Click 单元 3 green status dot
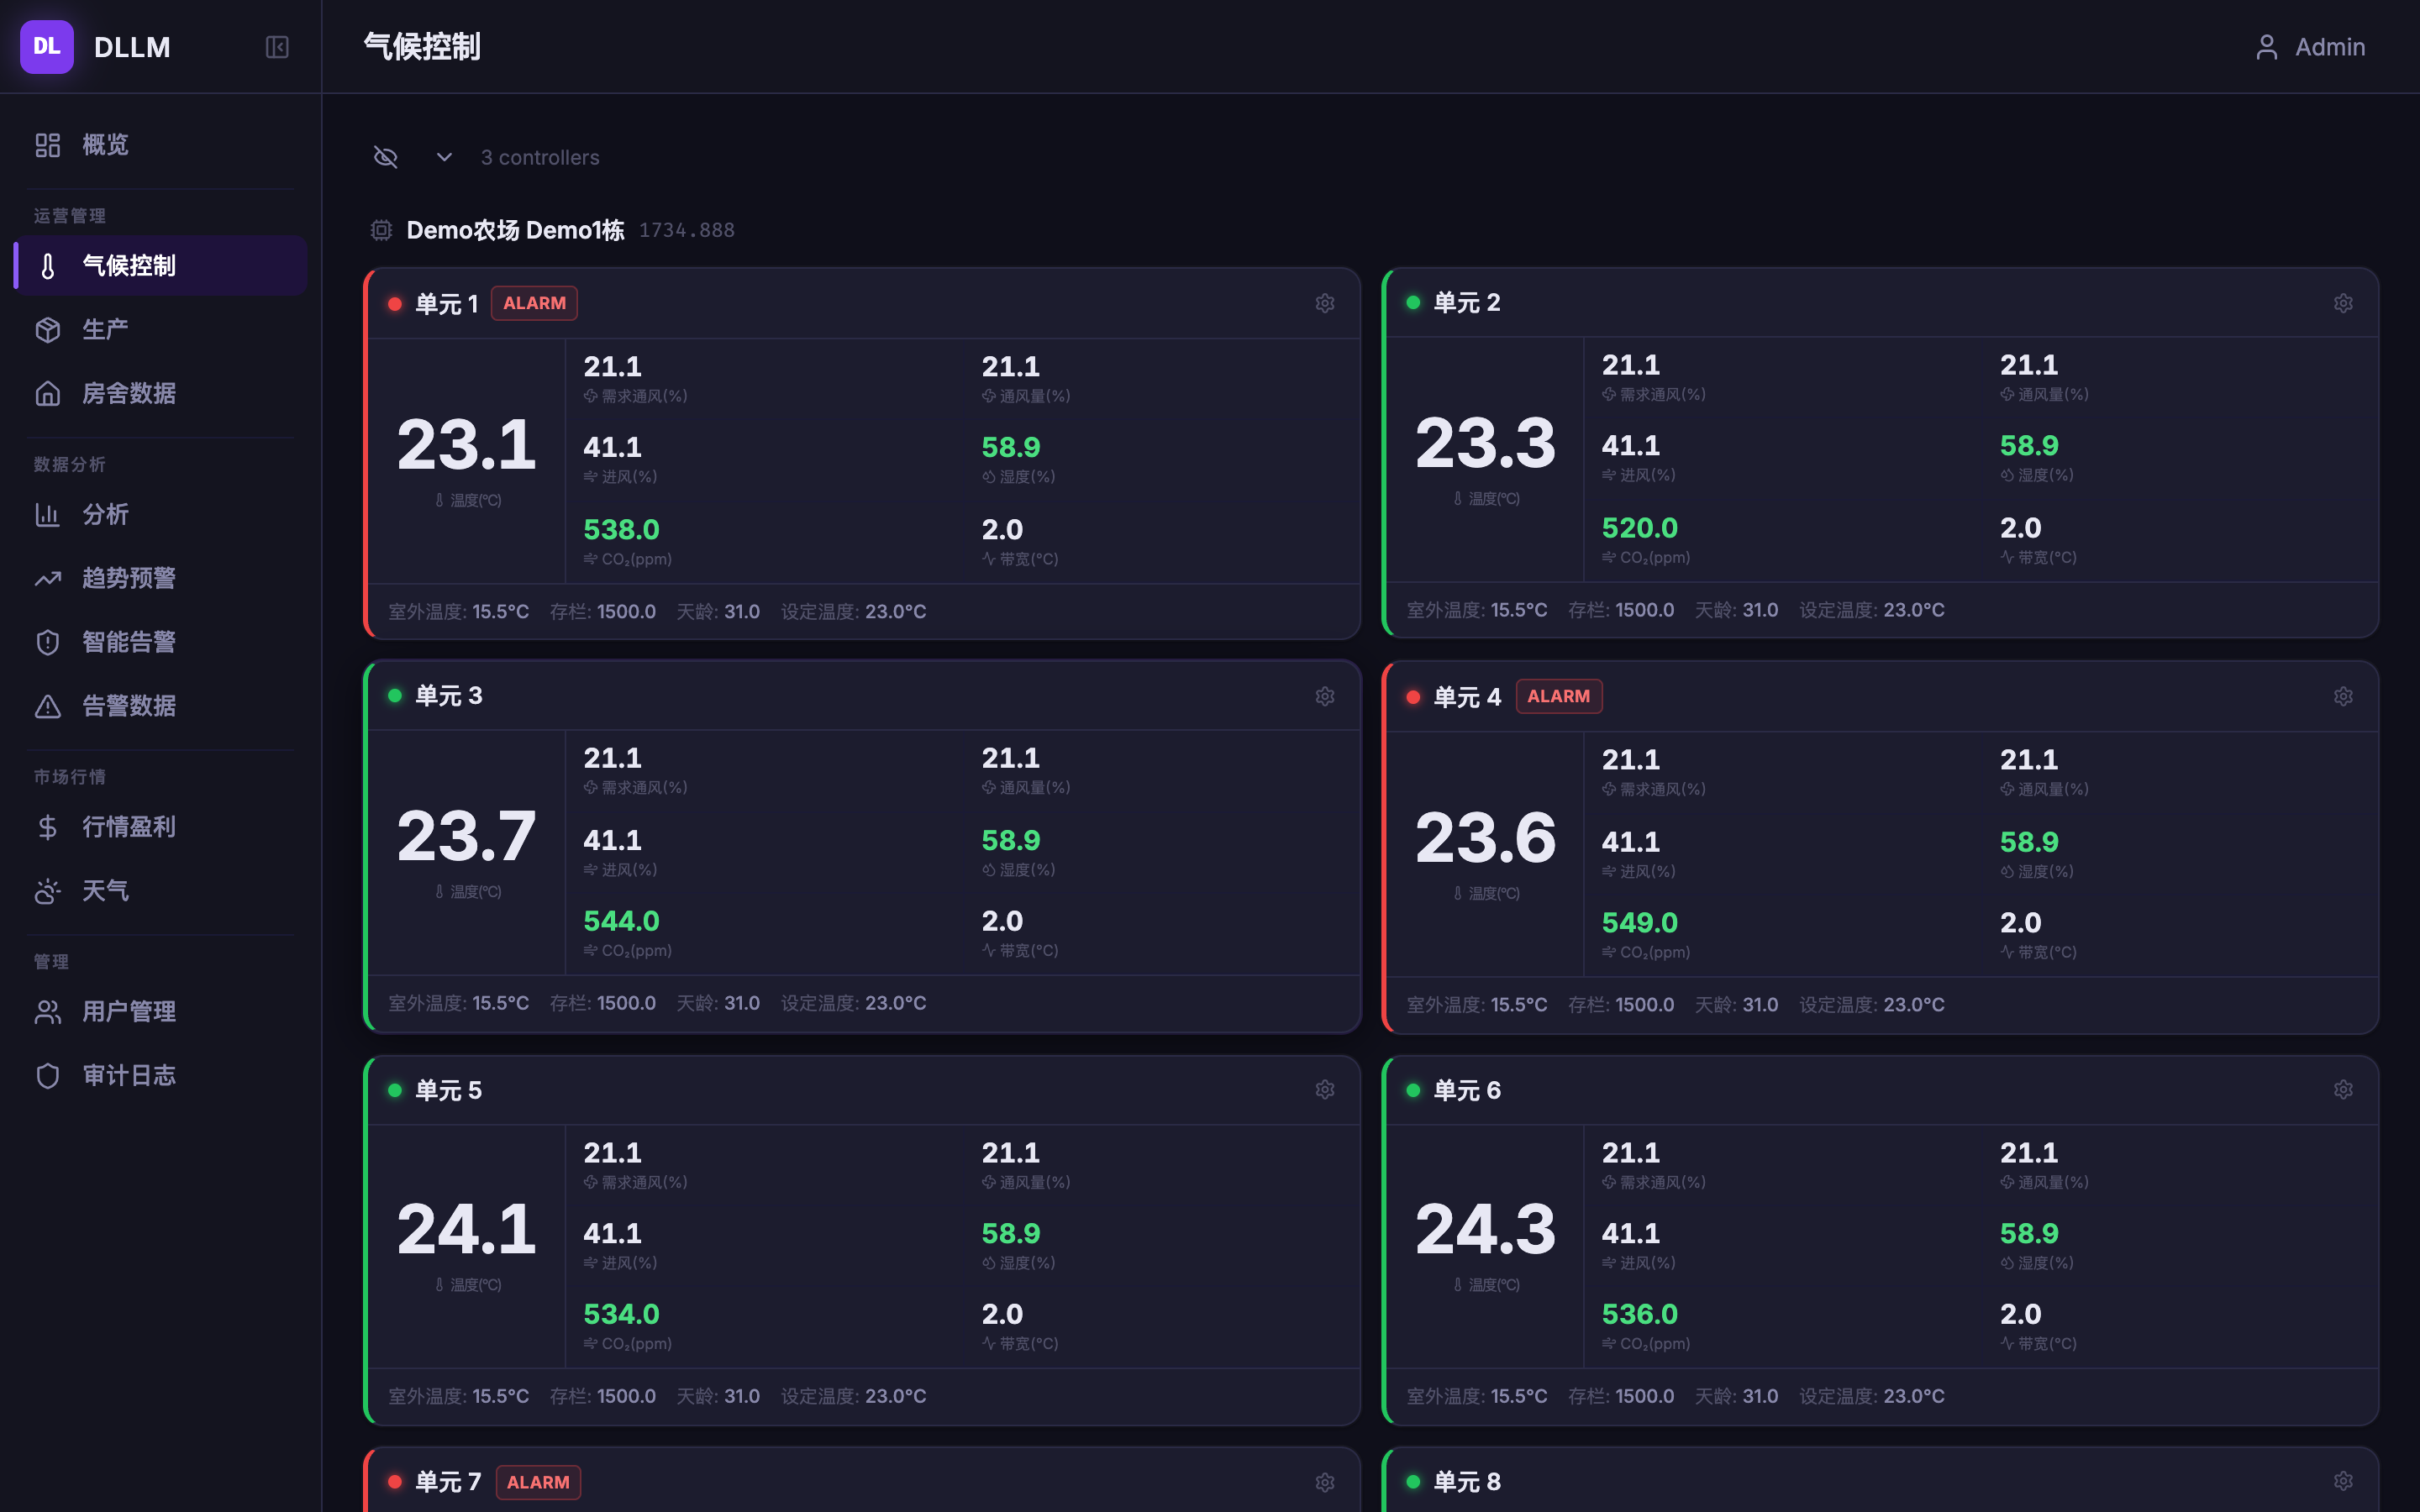Image resolution: width=2420 pixels, height=1512 pixels. tap(395, 695)
